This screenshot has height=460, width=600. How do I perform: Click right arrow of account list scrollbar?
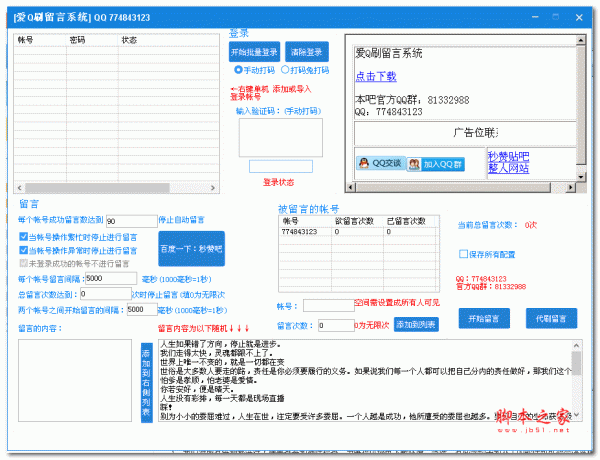(213, 188)
